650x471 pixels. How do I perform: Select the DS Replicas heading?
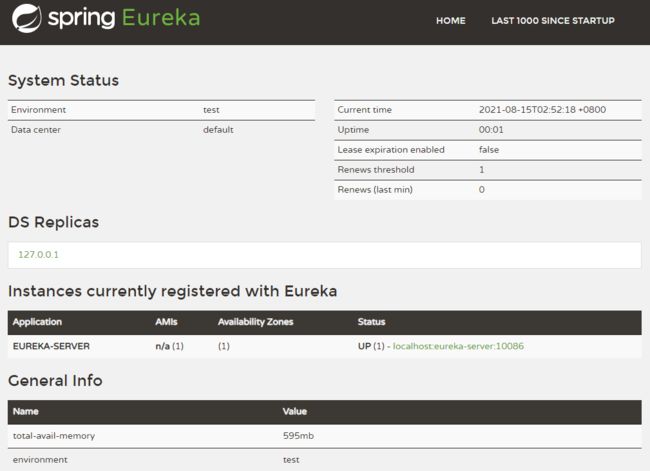tap(53, 222)
